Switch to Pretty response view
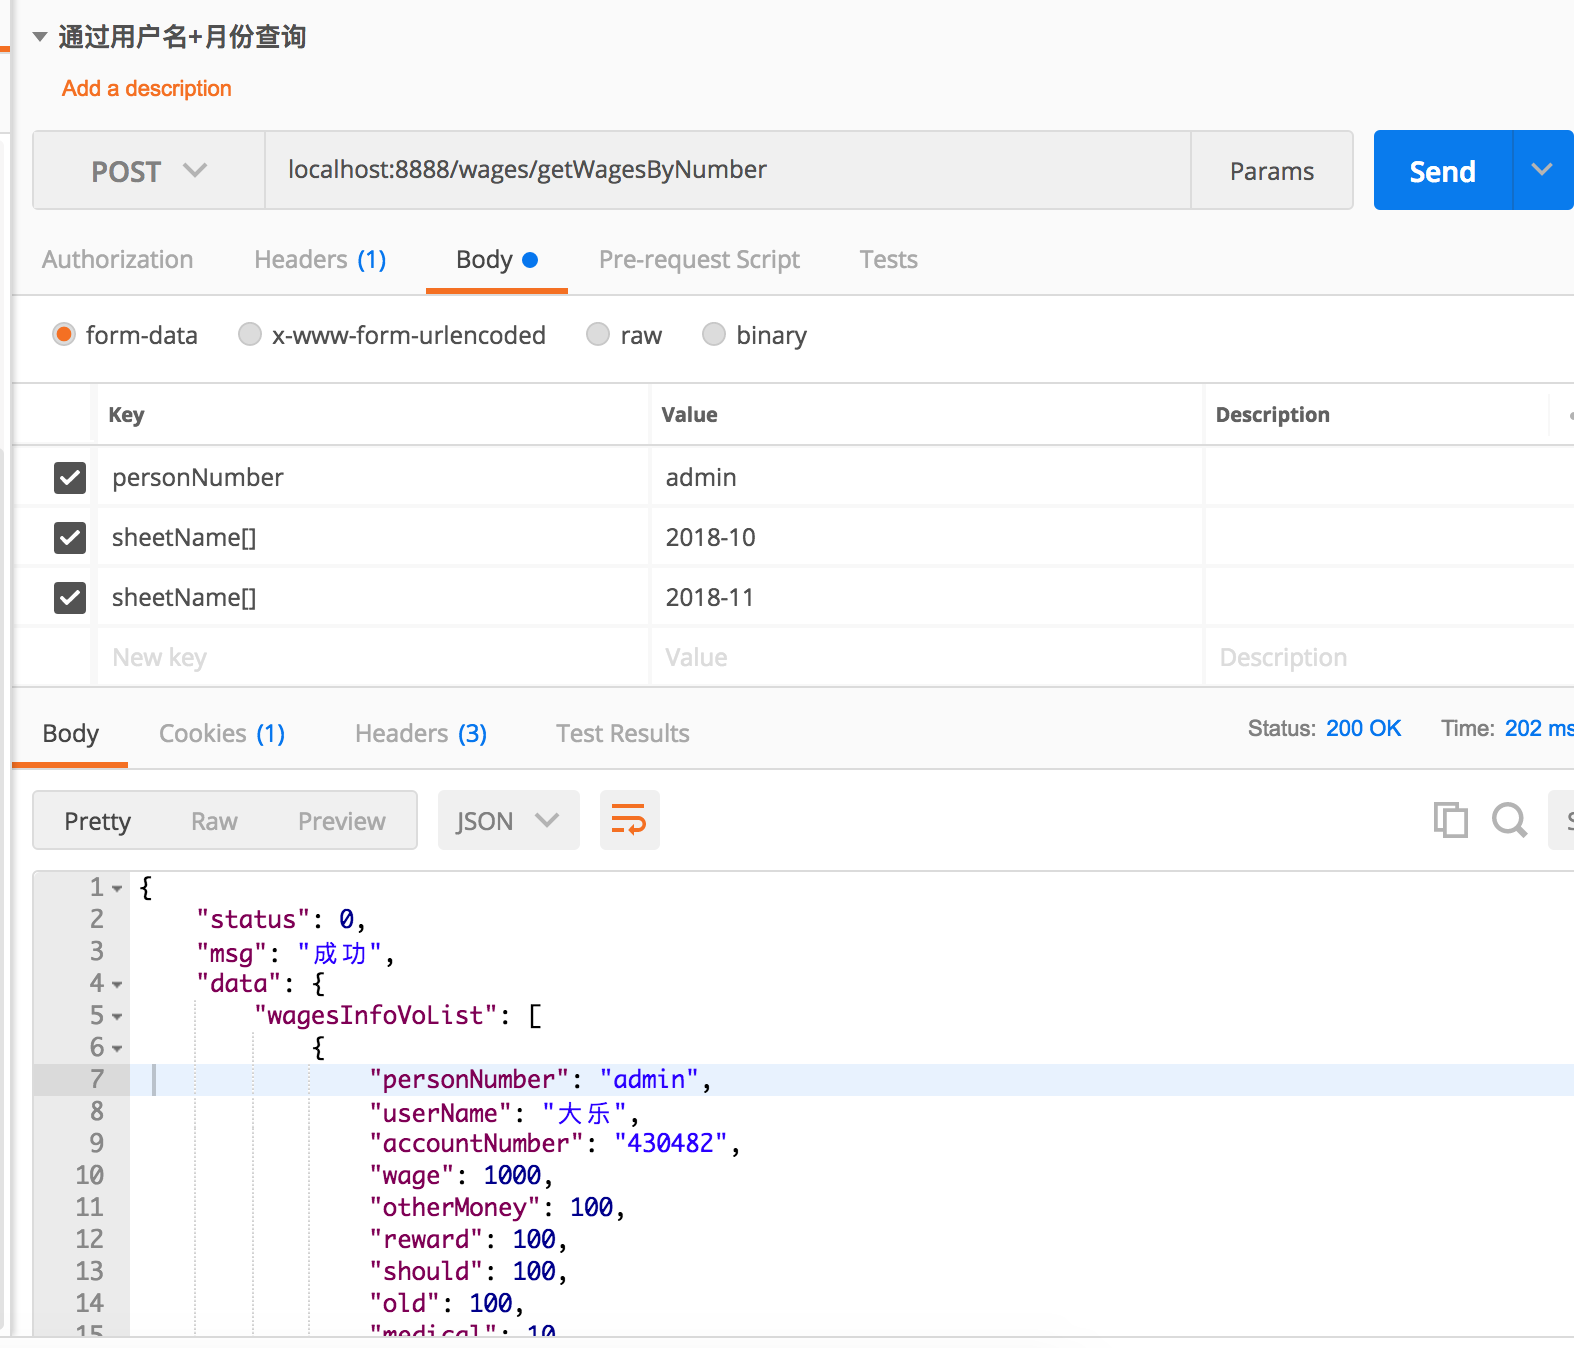 tap(98, 821)
